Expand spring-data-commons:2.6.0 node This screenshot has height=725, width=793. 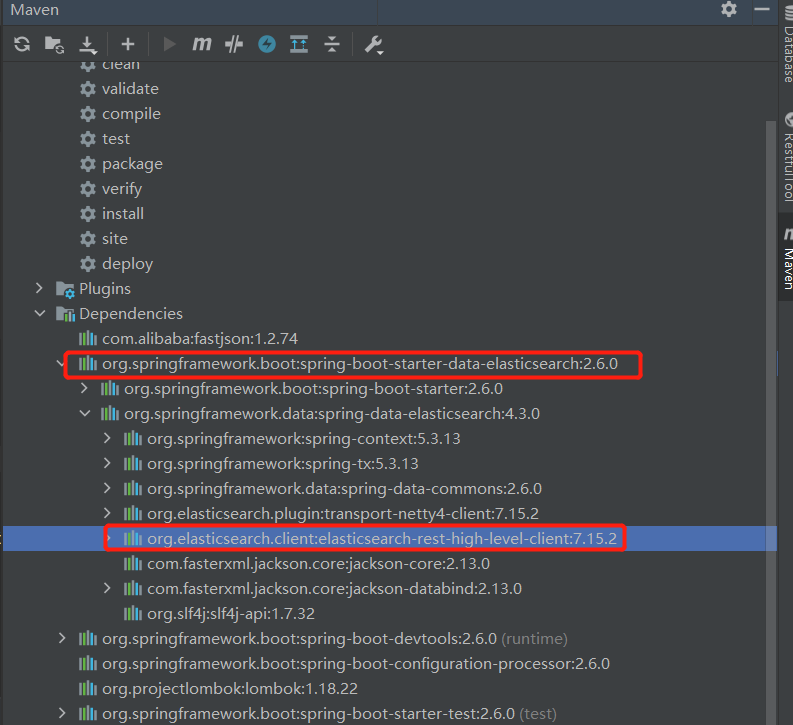point(107,488)
